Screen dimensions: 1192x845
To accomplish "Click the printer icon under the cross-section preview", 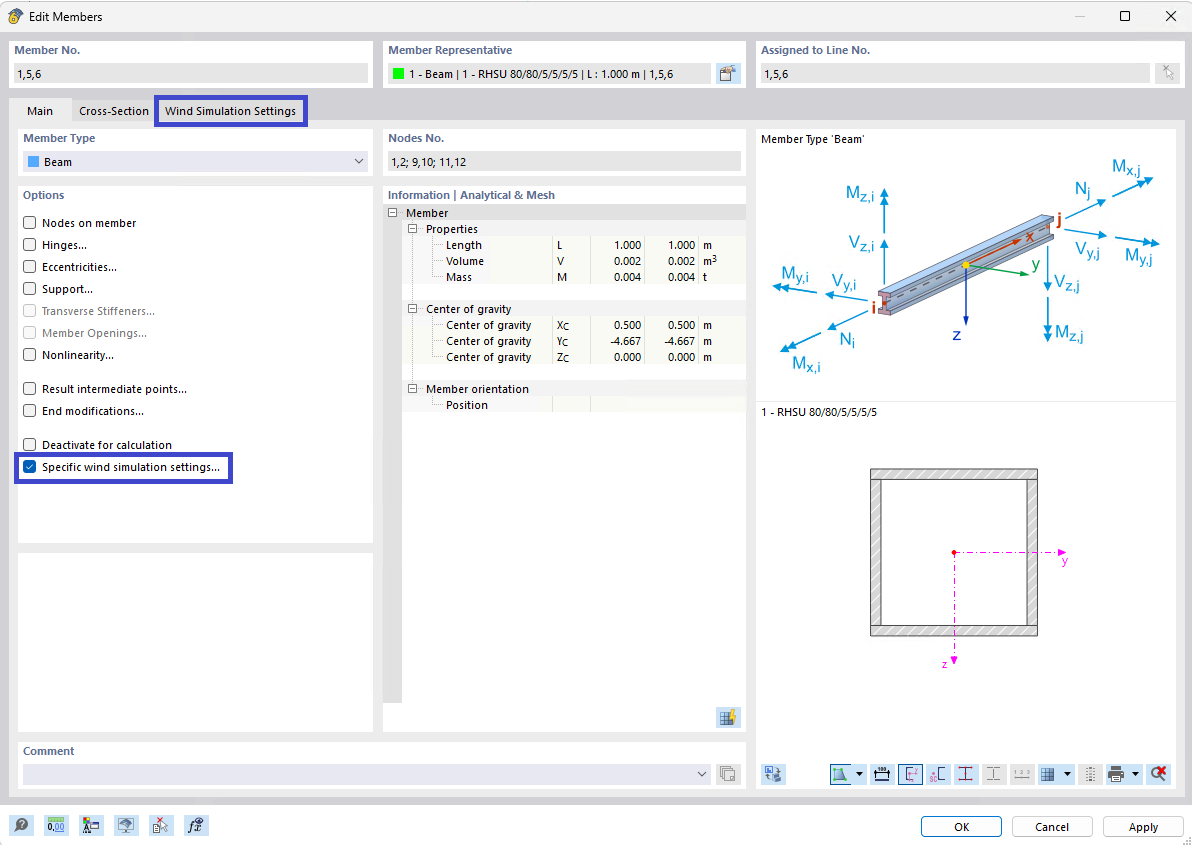I will (1115, 774).
